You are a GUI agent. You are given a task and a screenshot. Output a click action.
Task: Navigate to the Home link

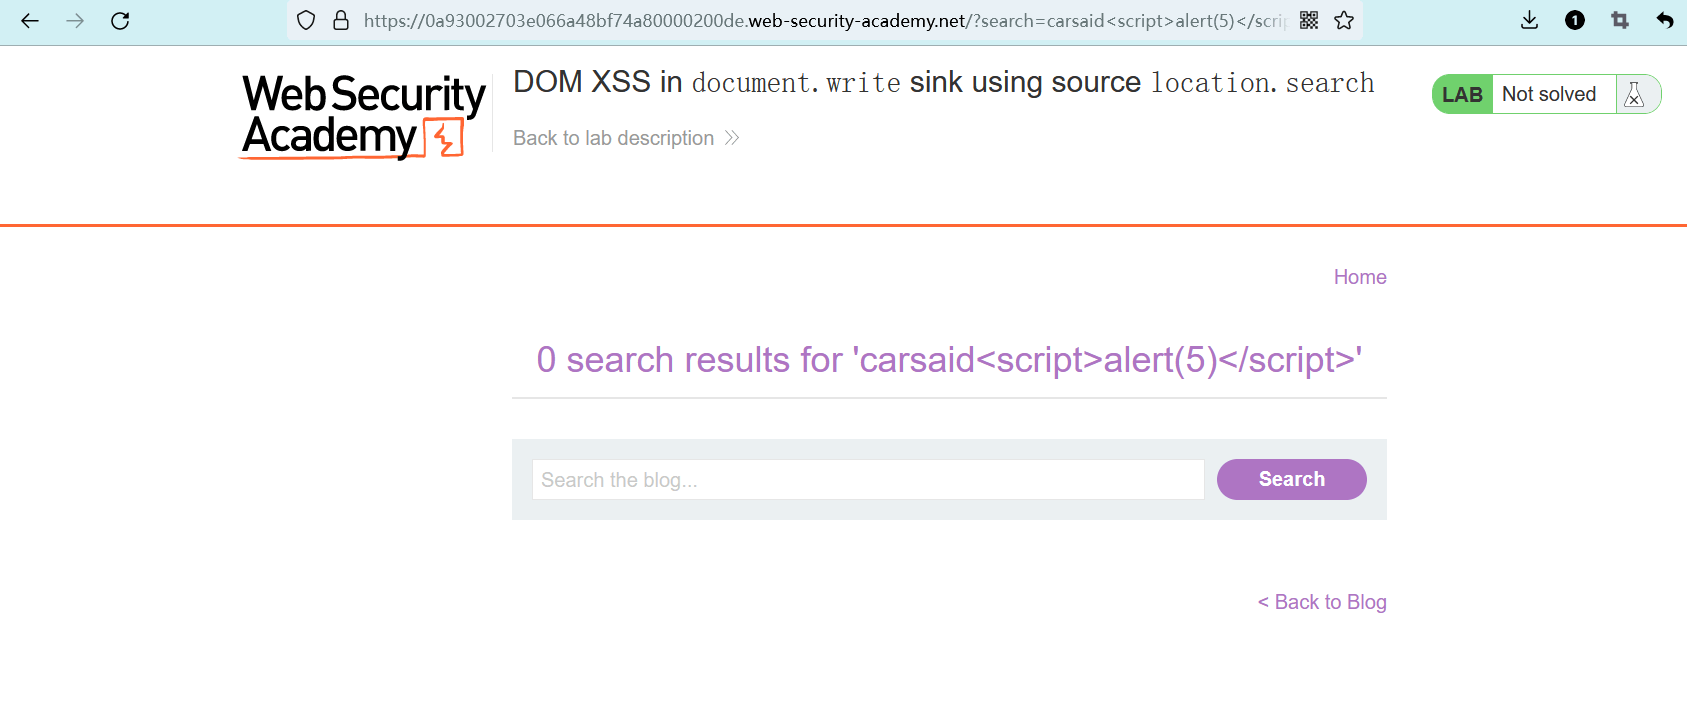tap(1360, 277)
